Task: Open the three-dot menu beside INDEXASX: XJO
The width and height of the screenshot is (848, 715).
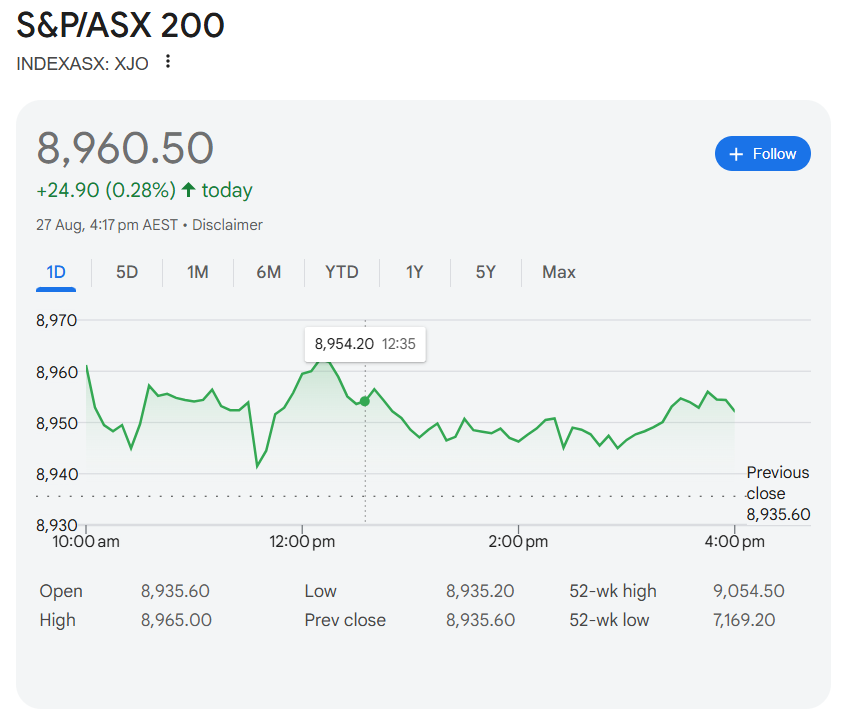Action: pyautogui.click(x=168, y=62)
